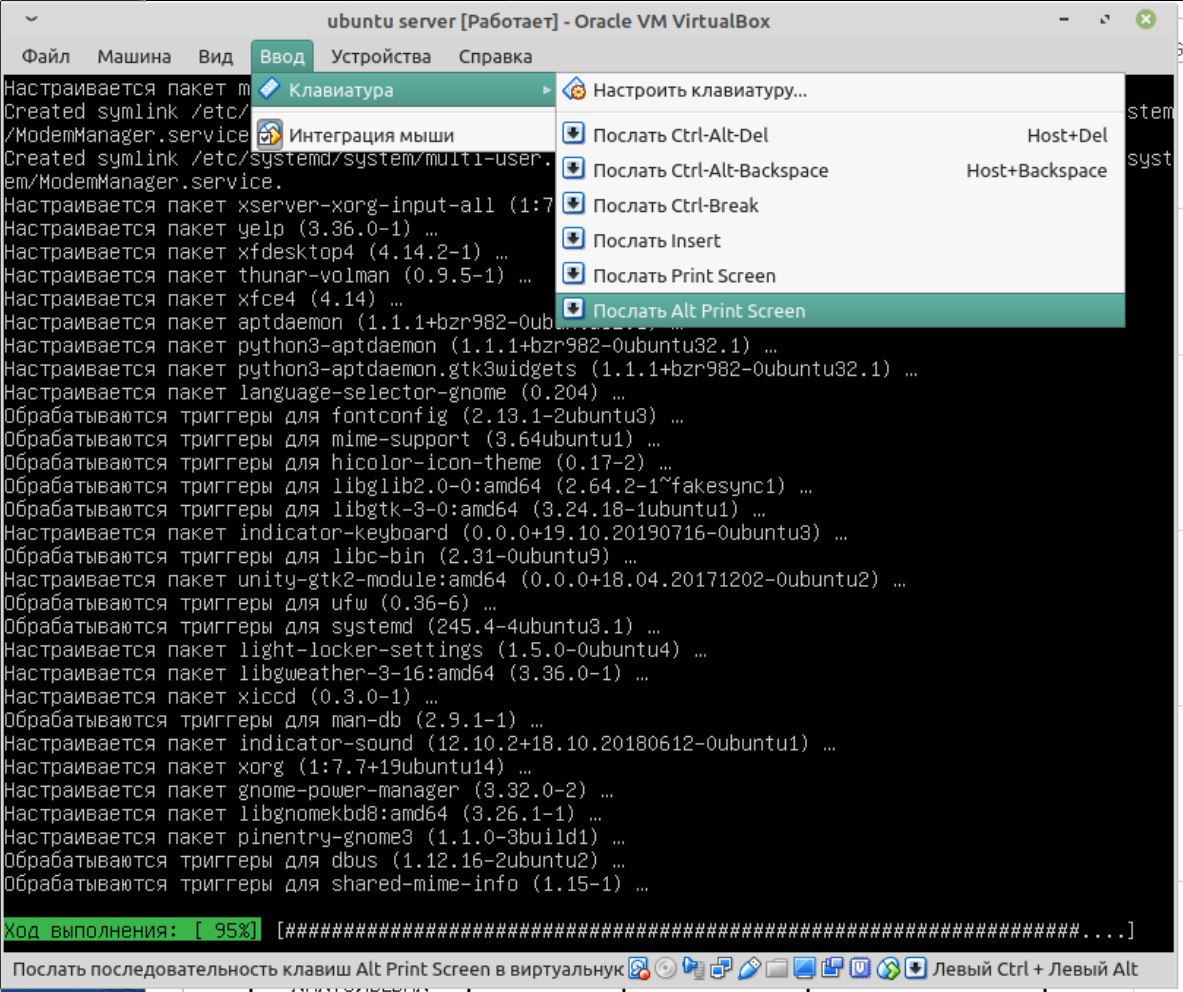Maximize the VirtualBox window
Image resolution: width=1183 pixels, height=992 pixels.
pos(1105,20)
